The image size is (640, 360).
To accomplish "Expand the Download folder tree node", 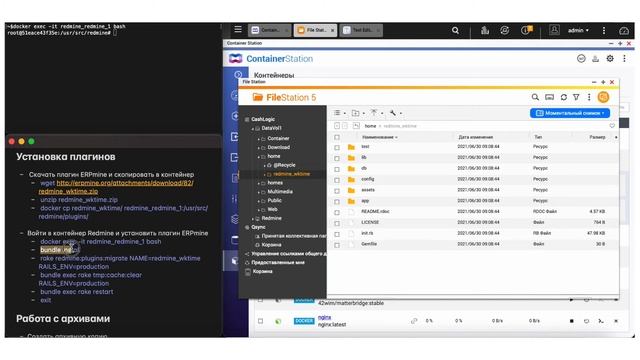I will click(258, 148).
